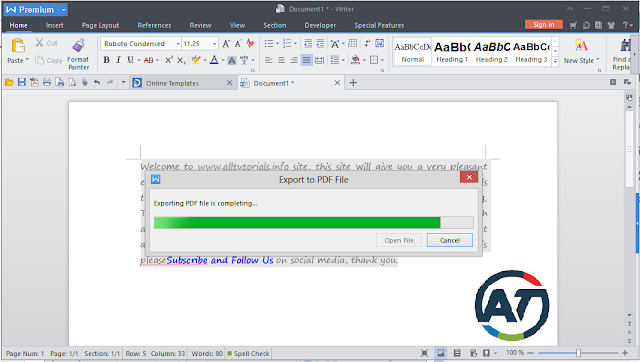
Task: Click the Sign in button
Action: 544,24
